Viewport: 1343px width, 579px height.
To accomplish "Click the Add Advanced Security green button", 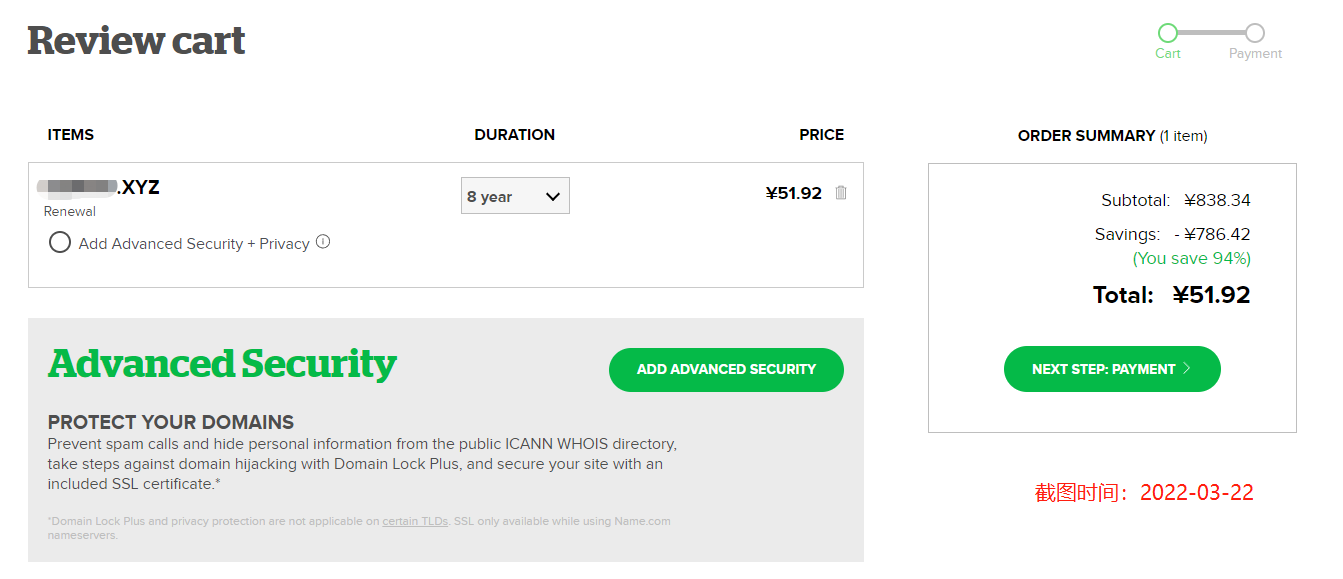I will click(x=726, y=370).
